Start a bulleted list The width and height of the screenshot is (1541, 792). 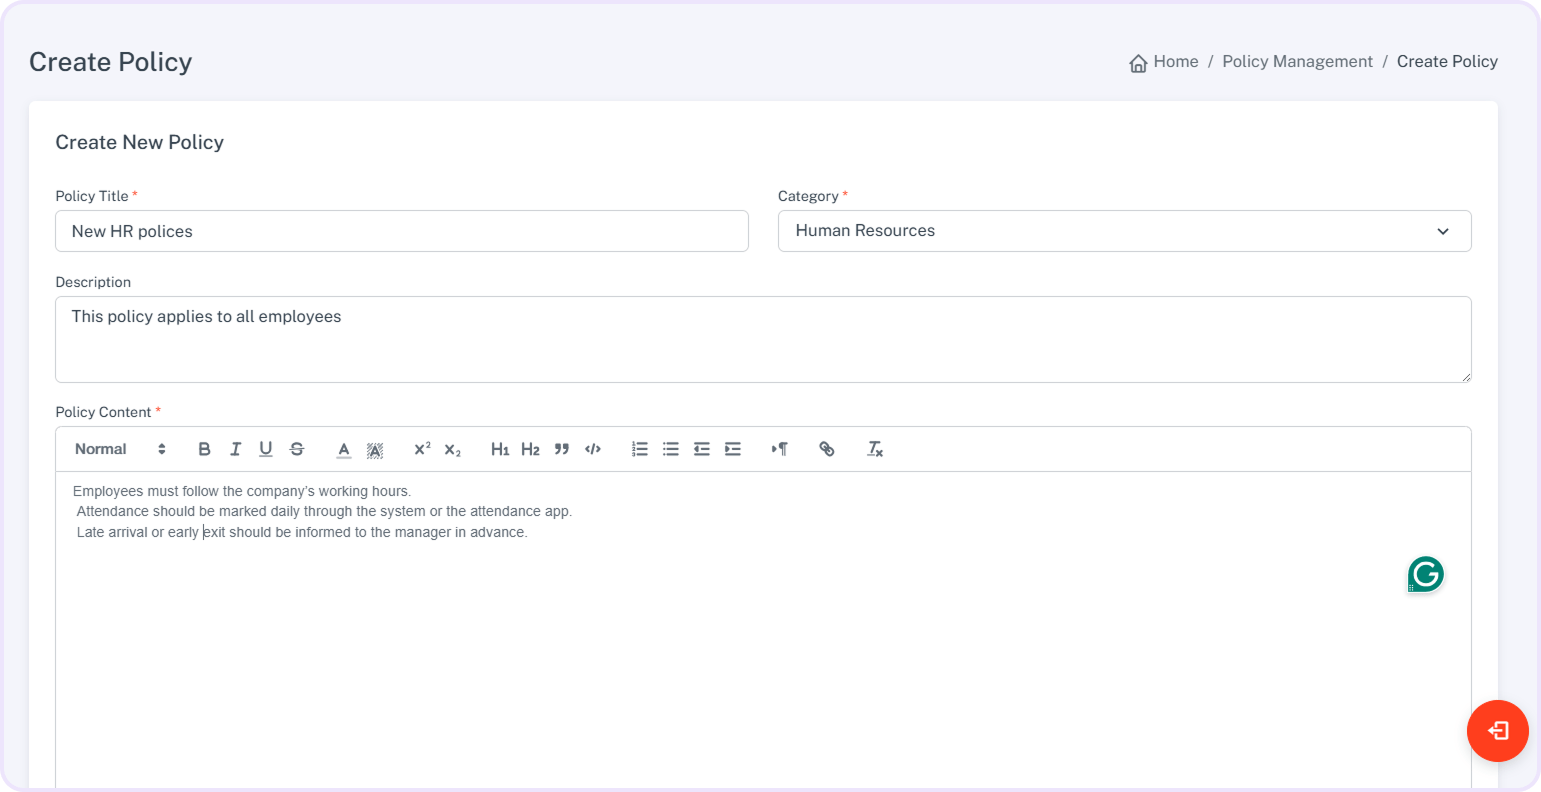pos(671,449)
